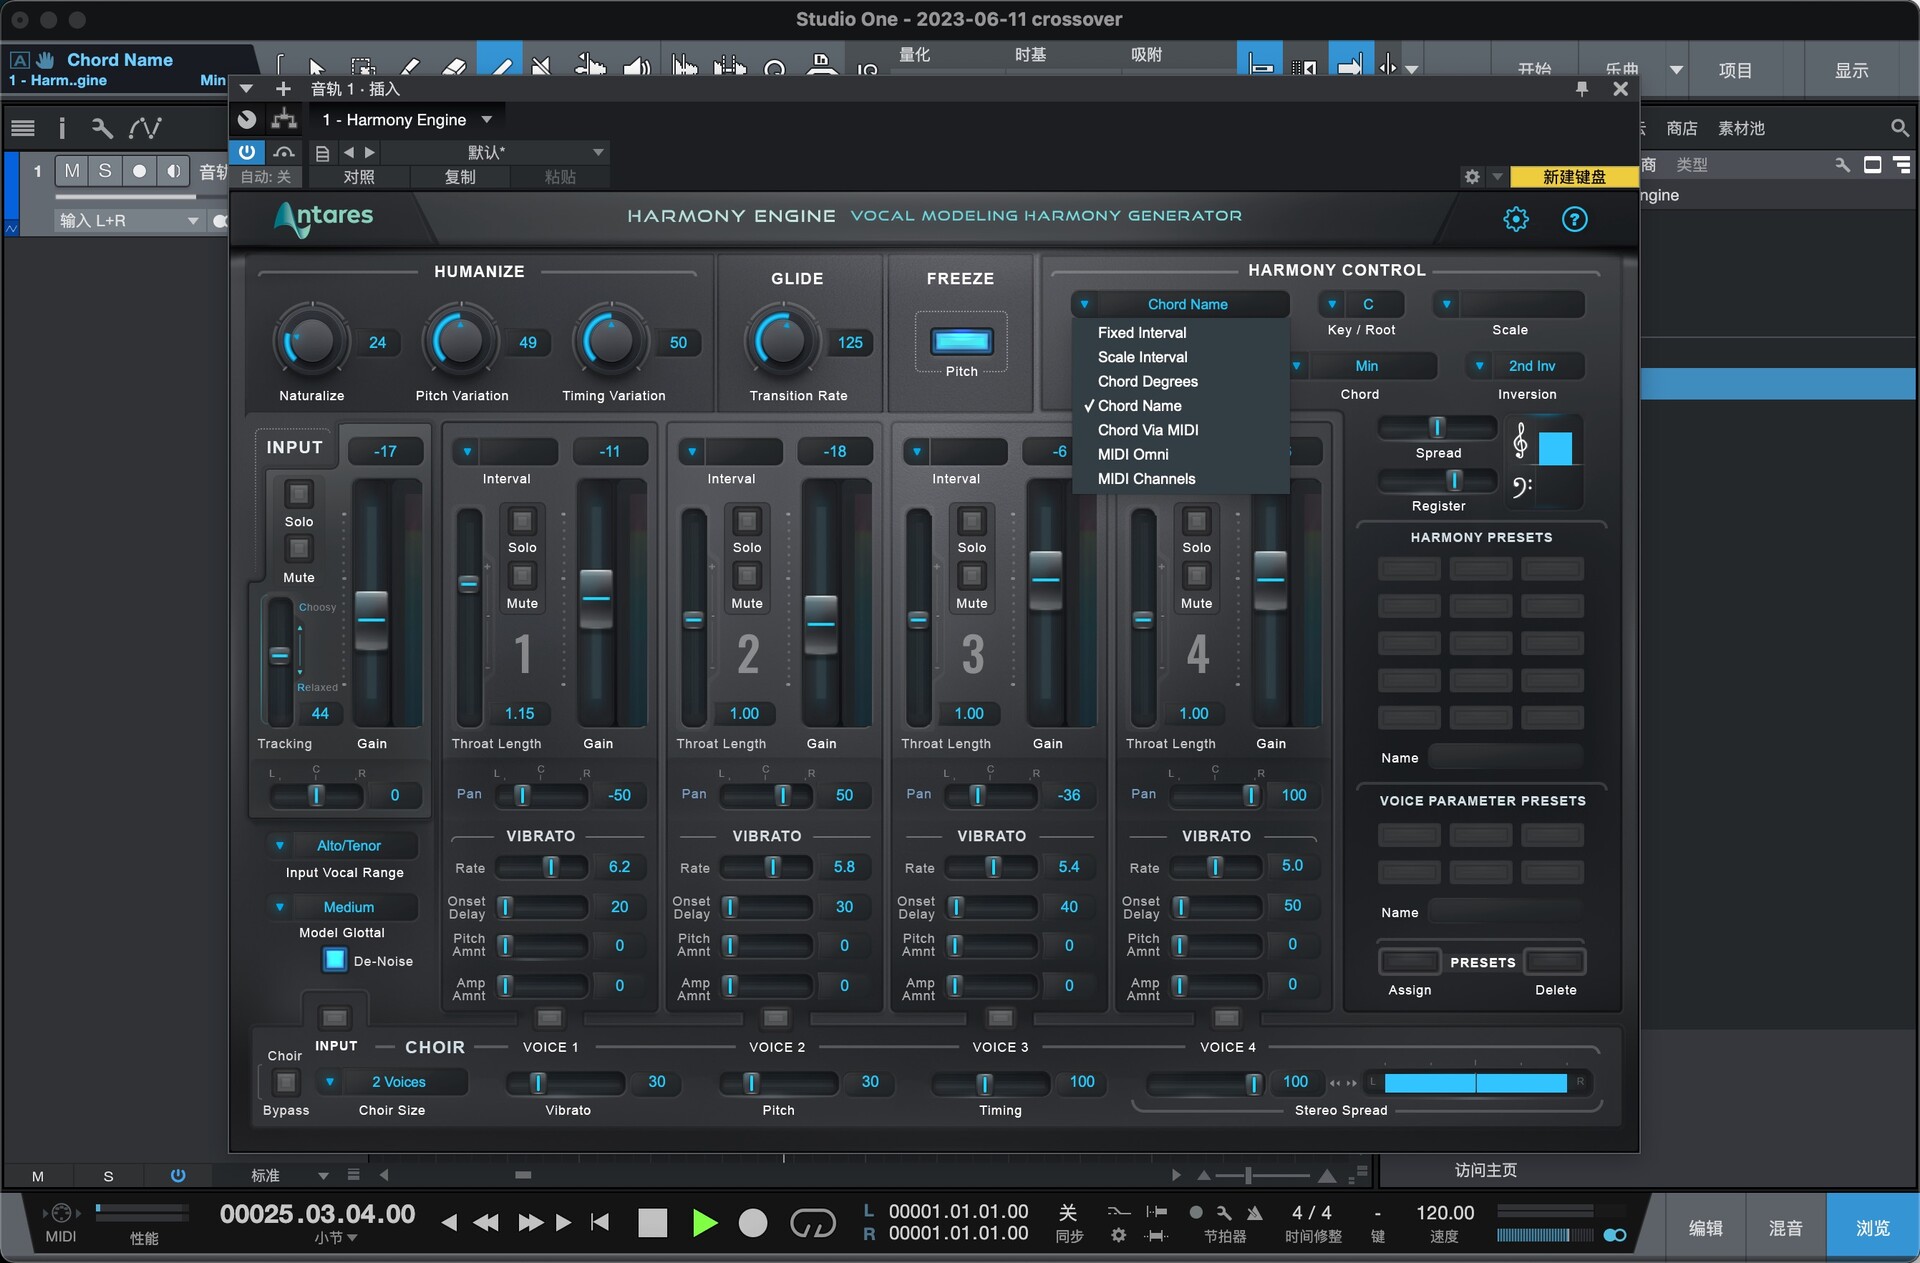Open the wrench options in track toolbar
Screen dimensions: 1920x1263
(101, 128)
